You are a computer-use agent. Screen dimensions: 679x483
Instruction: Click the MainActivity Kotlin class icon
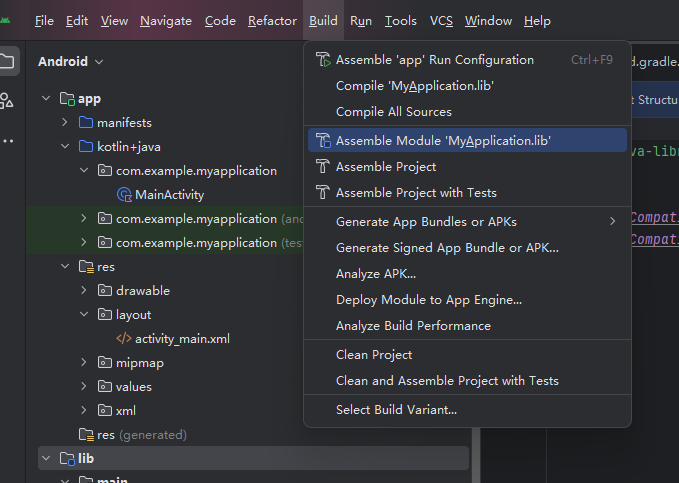(x=124, y=195)
